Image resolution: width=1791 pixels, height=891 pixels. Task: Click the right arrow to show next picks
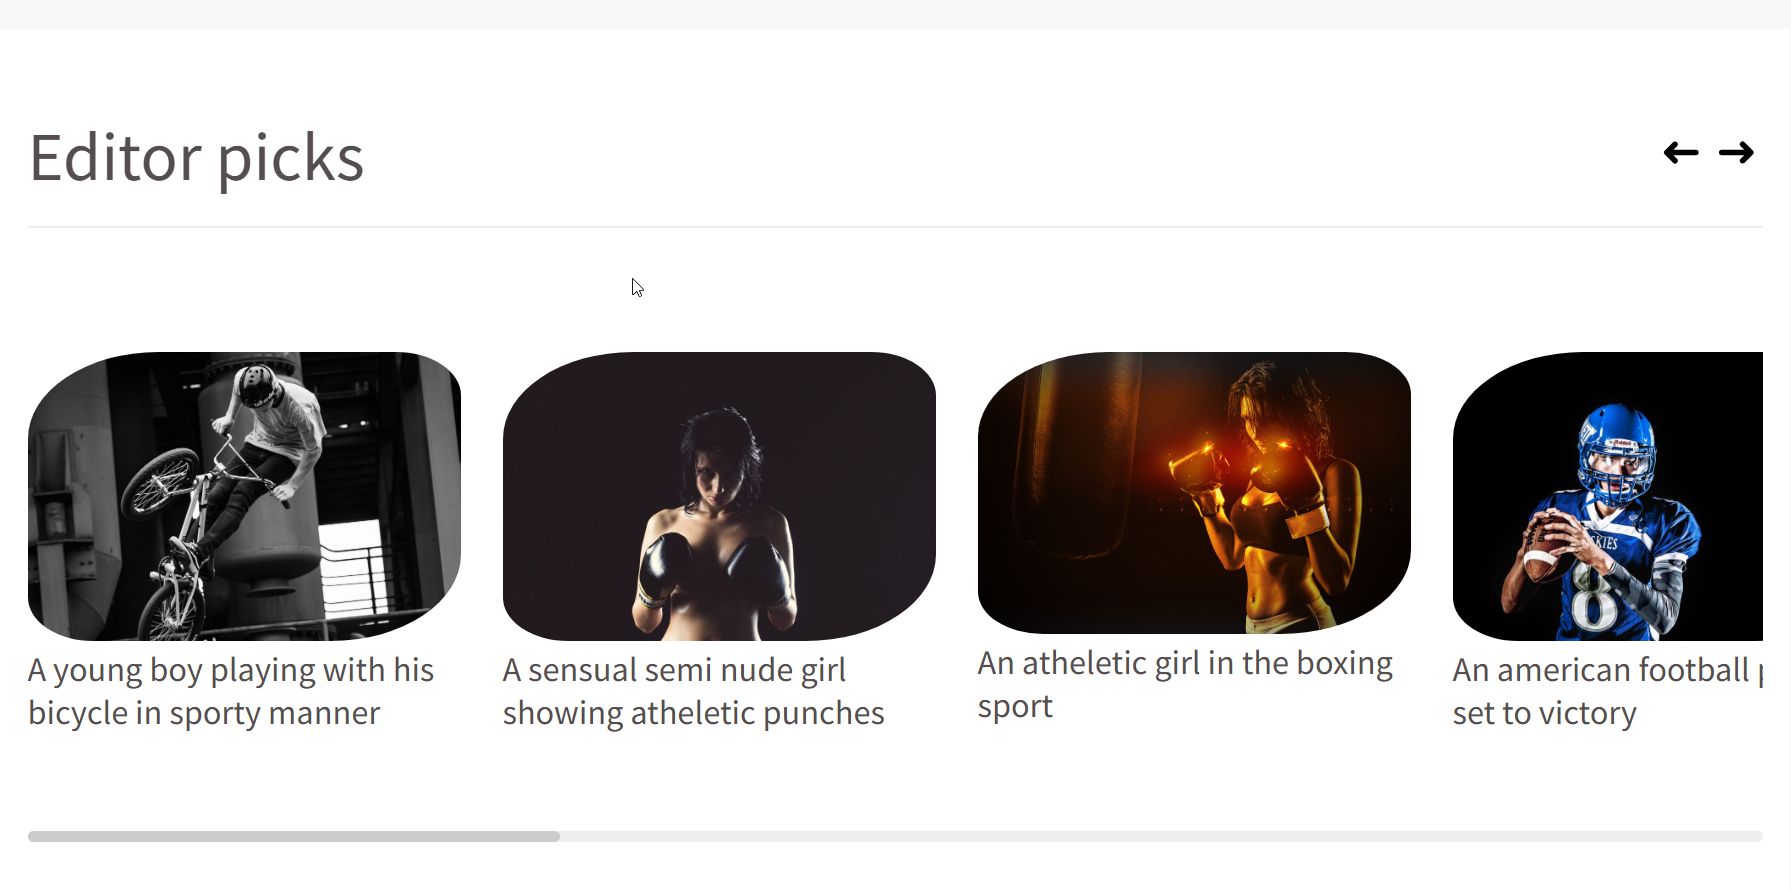(x=1736, y=153)
